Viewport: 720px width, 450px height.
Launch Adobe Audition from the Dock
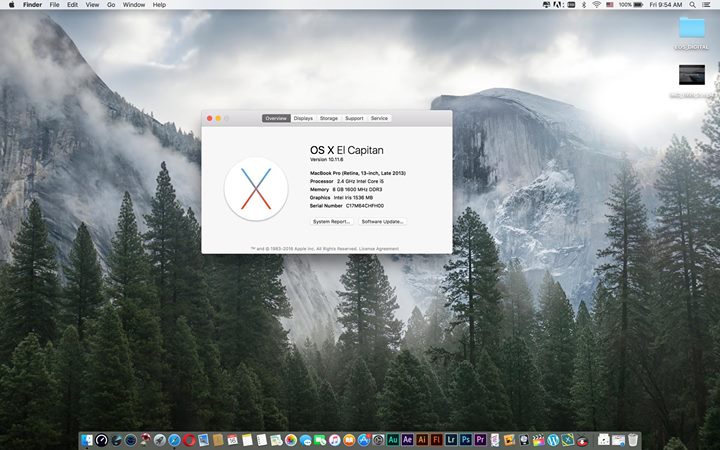[393, 440]
